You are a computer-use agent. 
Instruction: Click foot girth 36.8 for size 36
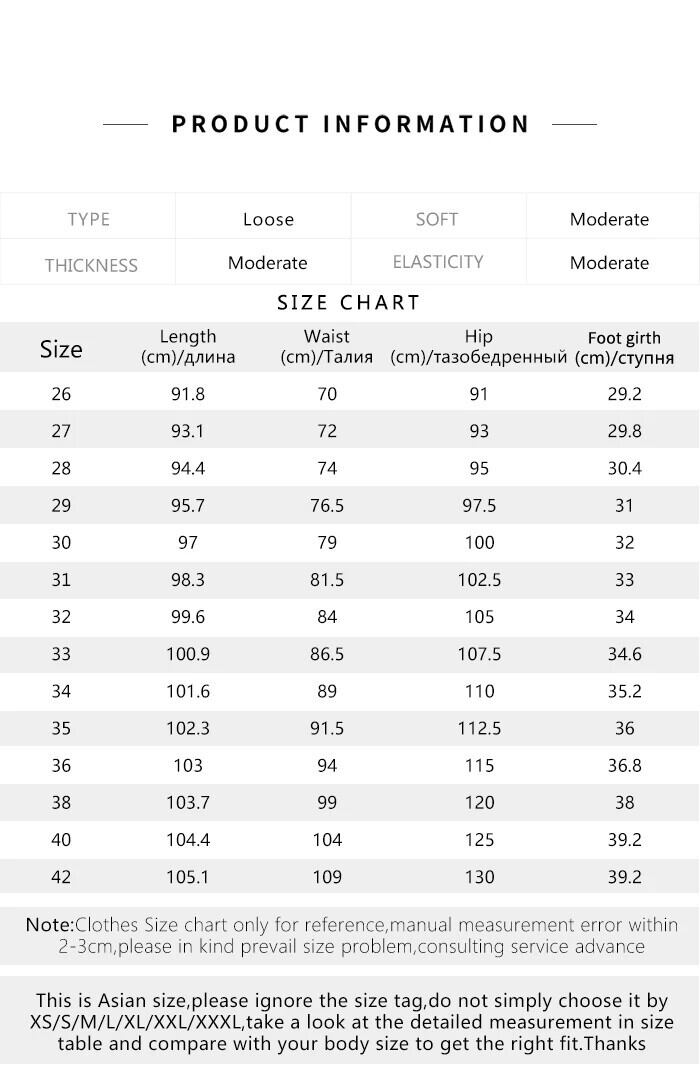tap(624, 765)
